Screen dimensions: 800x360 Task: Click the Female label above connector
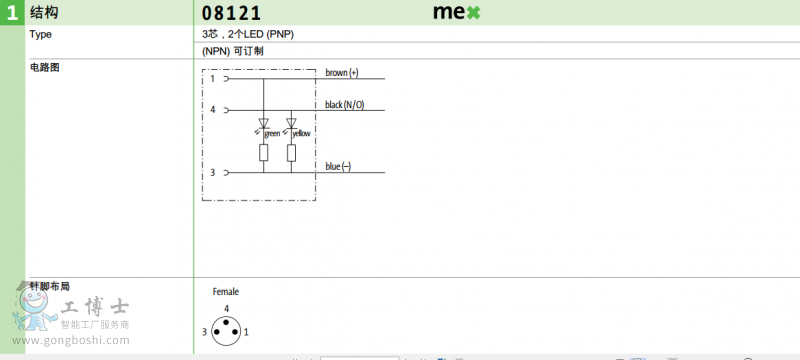pos(226,292)
